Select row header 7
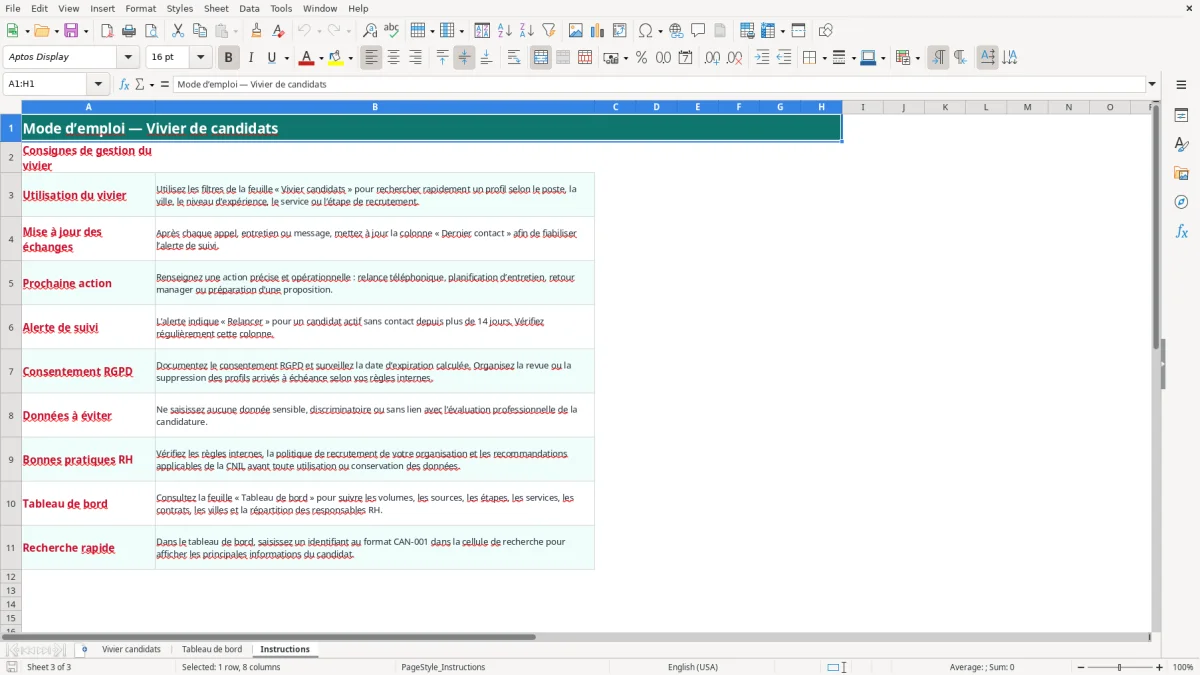 click(x=11, y=371)
